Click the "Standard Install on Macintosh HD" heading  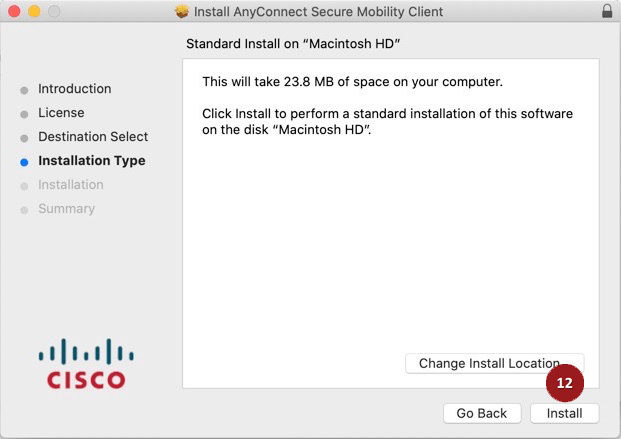[x=300, y=44]
